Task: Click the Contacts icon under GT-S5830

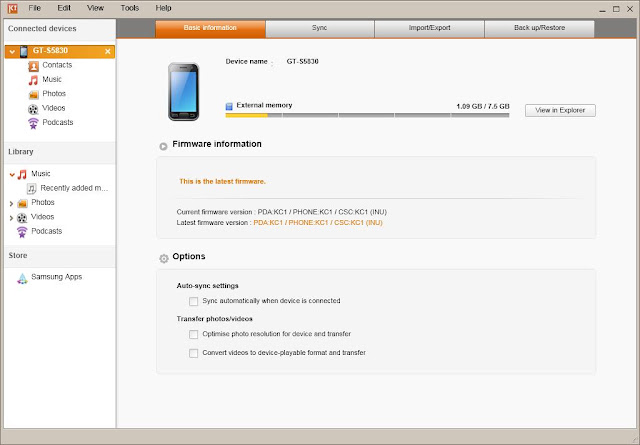Action: coord(33,66)
